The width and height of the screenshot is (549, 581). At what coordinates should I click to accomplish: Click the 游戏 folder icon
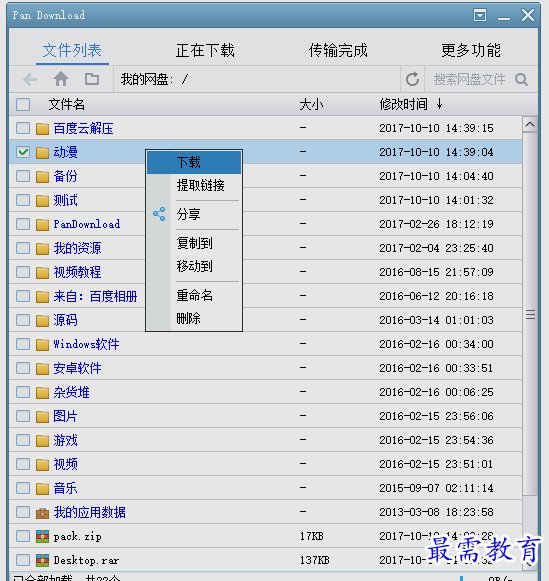click(x=42, y=441)
